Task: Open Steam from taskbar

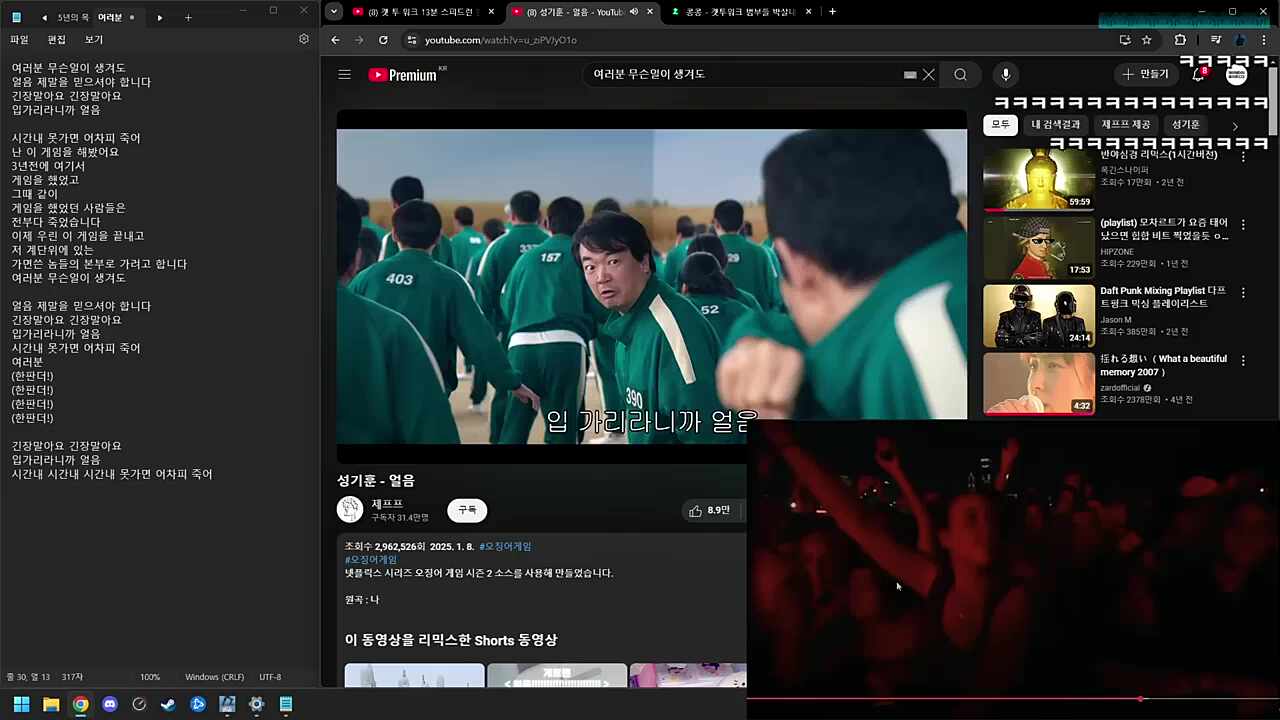Action: click(x=168, y=704)
